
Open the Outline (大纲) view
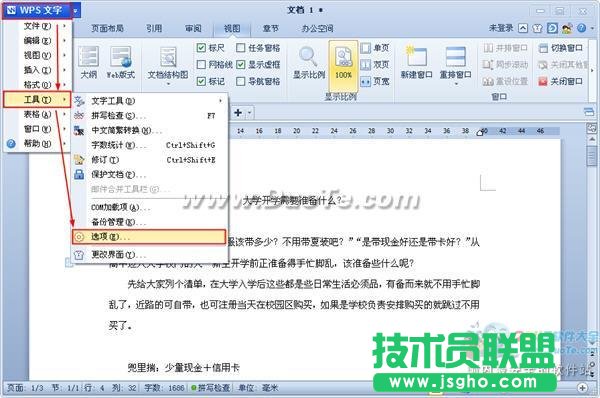click(89, 62)
